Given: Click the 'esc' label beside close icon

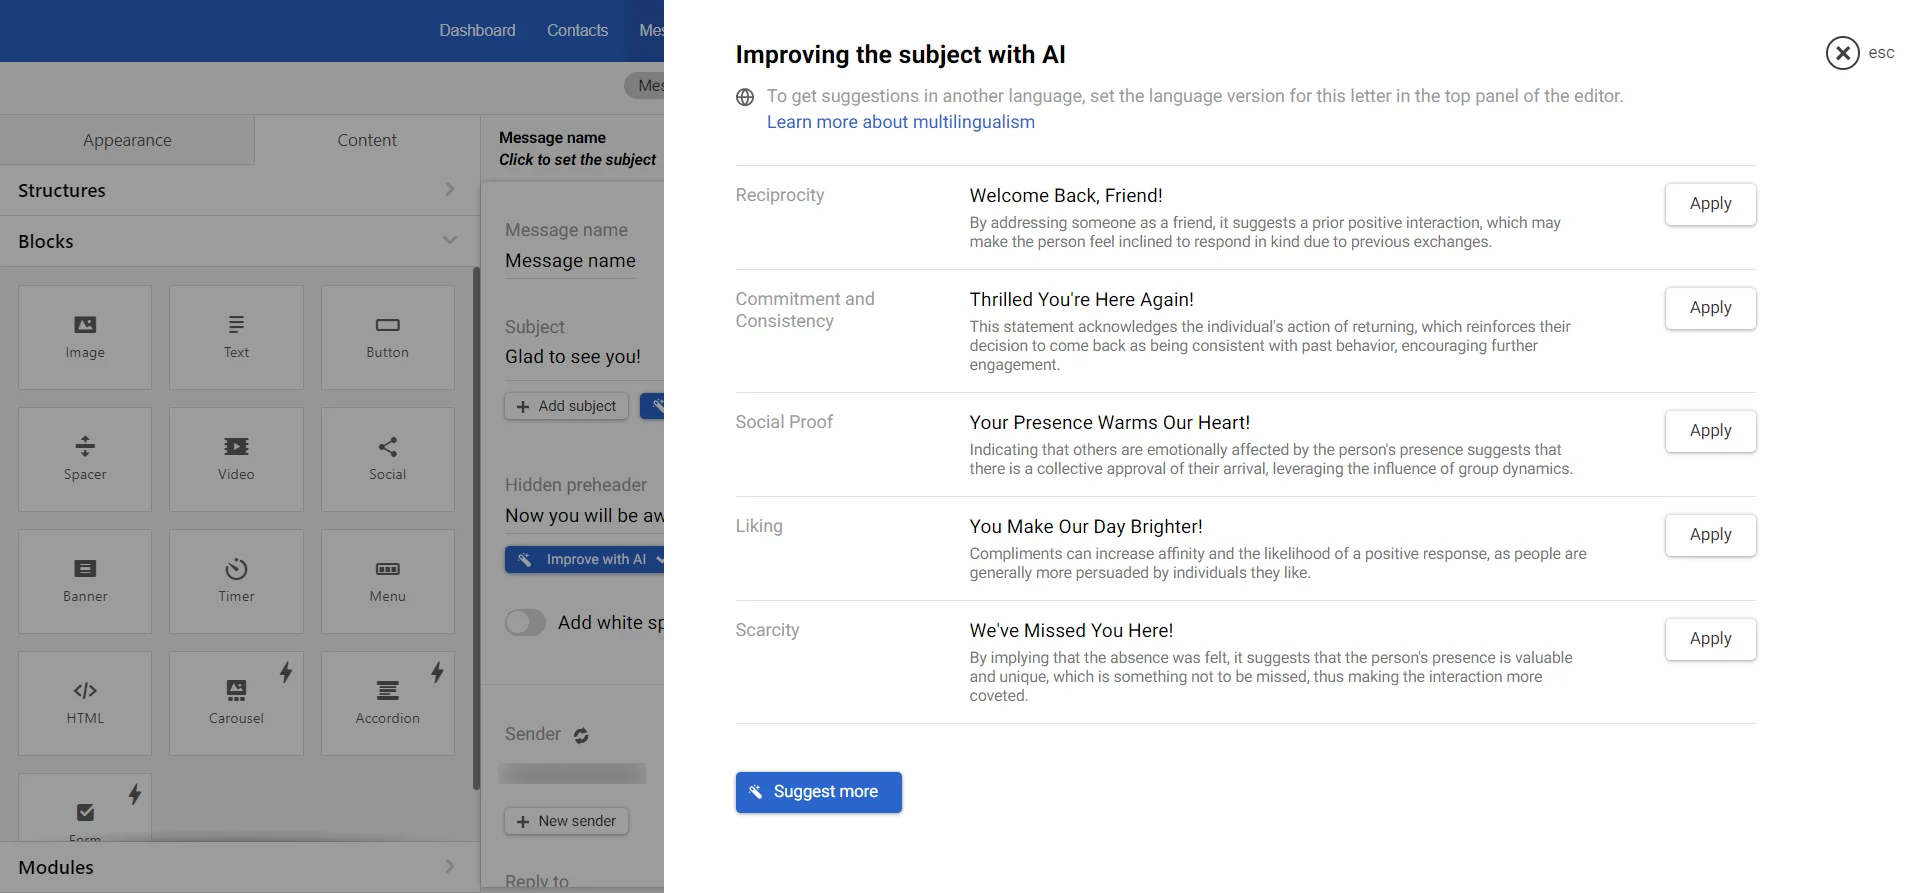Looking at the screenshot, I should [x=1881, y=53].
